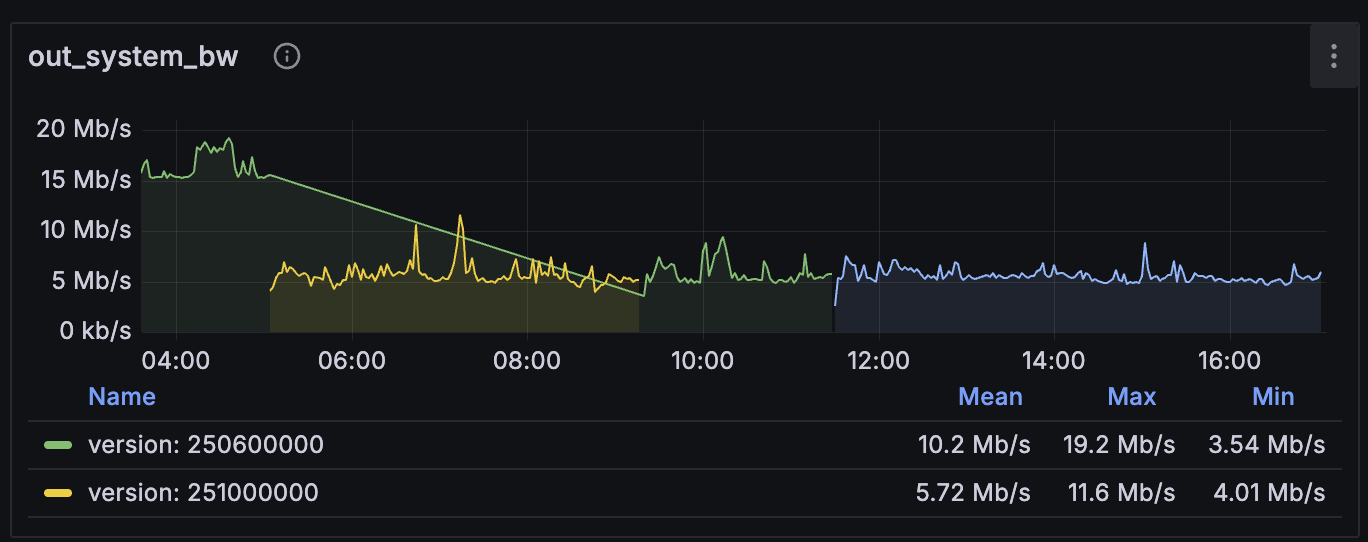
Task: Click the 20 Mb/s y-axis label
Action: pyautogui.click(x=84, y=129)
